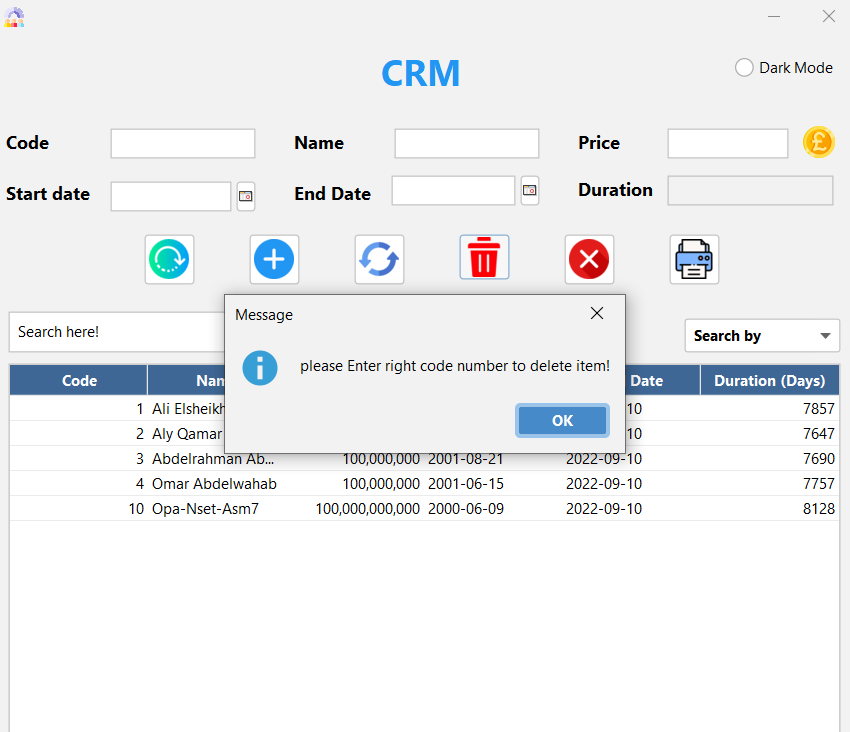Viewport: 850px width, 732px height.
Task: Sort by the Code column header
Action: pyautogui.click(x=79, y=380)
